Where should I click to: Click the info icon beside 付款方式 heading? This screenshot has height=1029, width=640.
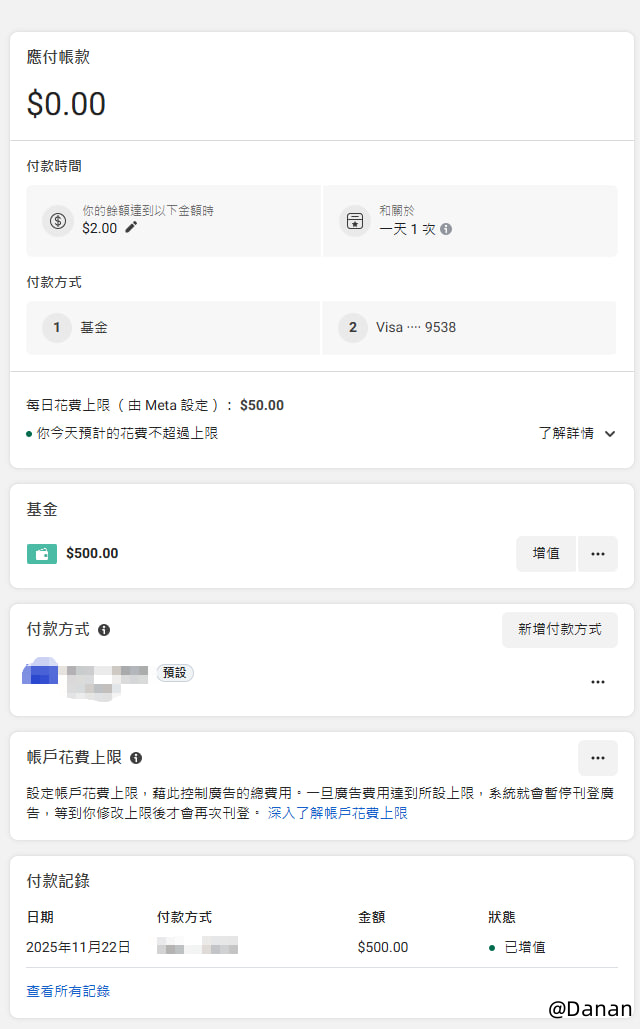[x=104, y=630]
